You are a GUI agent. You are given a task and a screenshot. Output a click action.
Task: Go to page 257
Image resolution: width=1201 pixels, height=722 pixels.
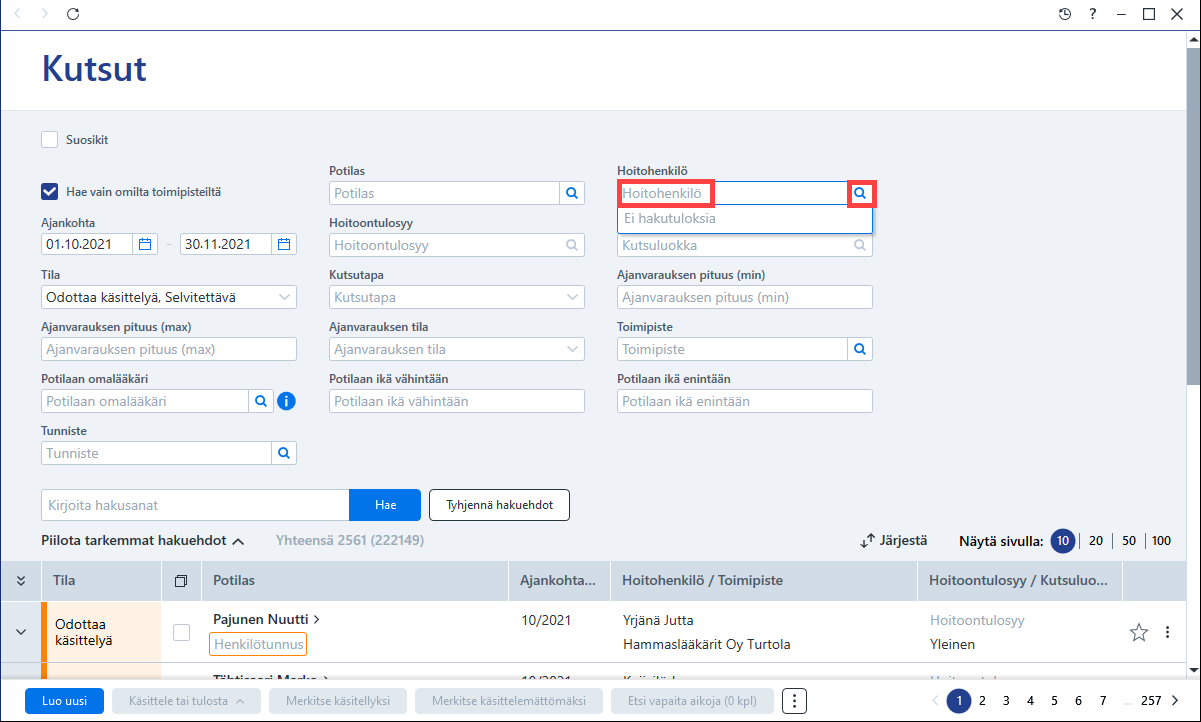pyautogui.click(x=1152, y=701)
